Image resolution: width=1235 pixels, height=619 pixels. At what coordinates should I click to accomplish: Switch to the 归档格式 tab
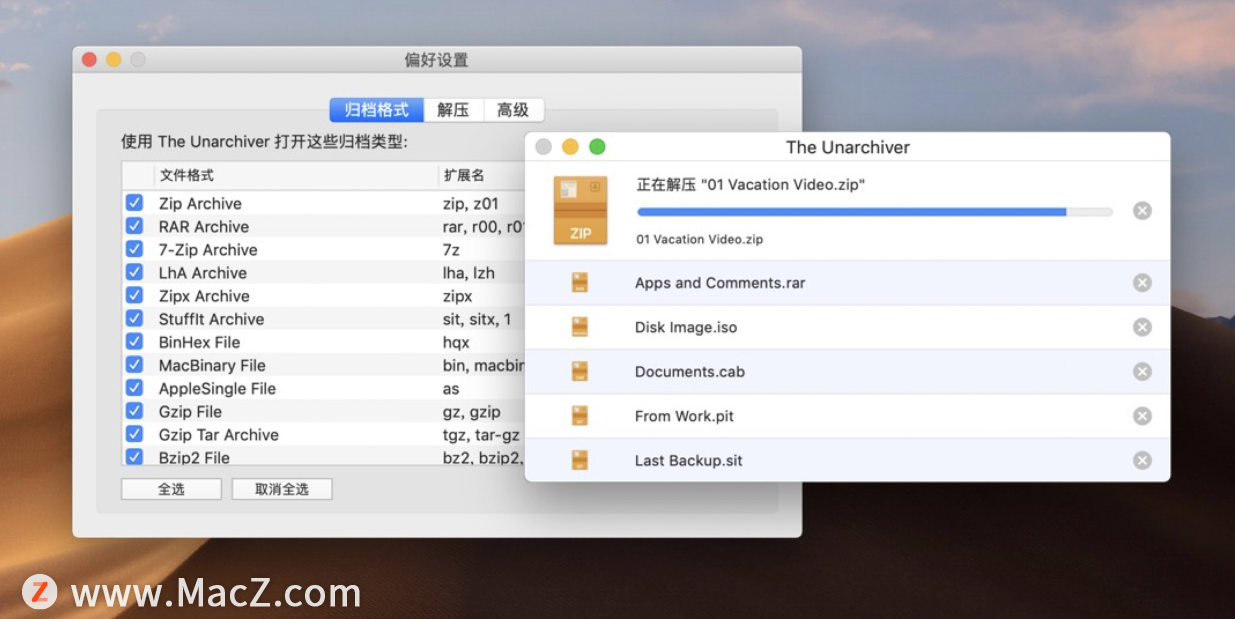click(x=377, y=110)
